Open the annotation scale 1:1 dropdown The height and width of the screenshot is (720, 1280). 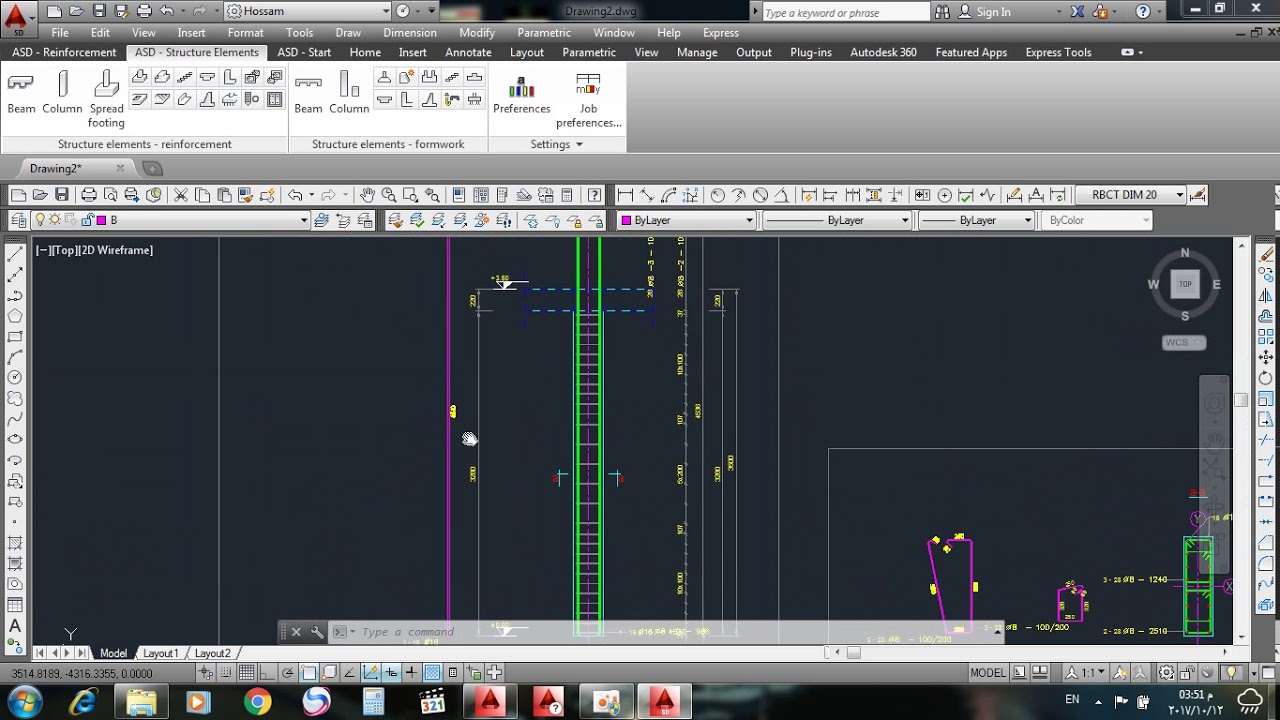tap(1085, 673)
